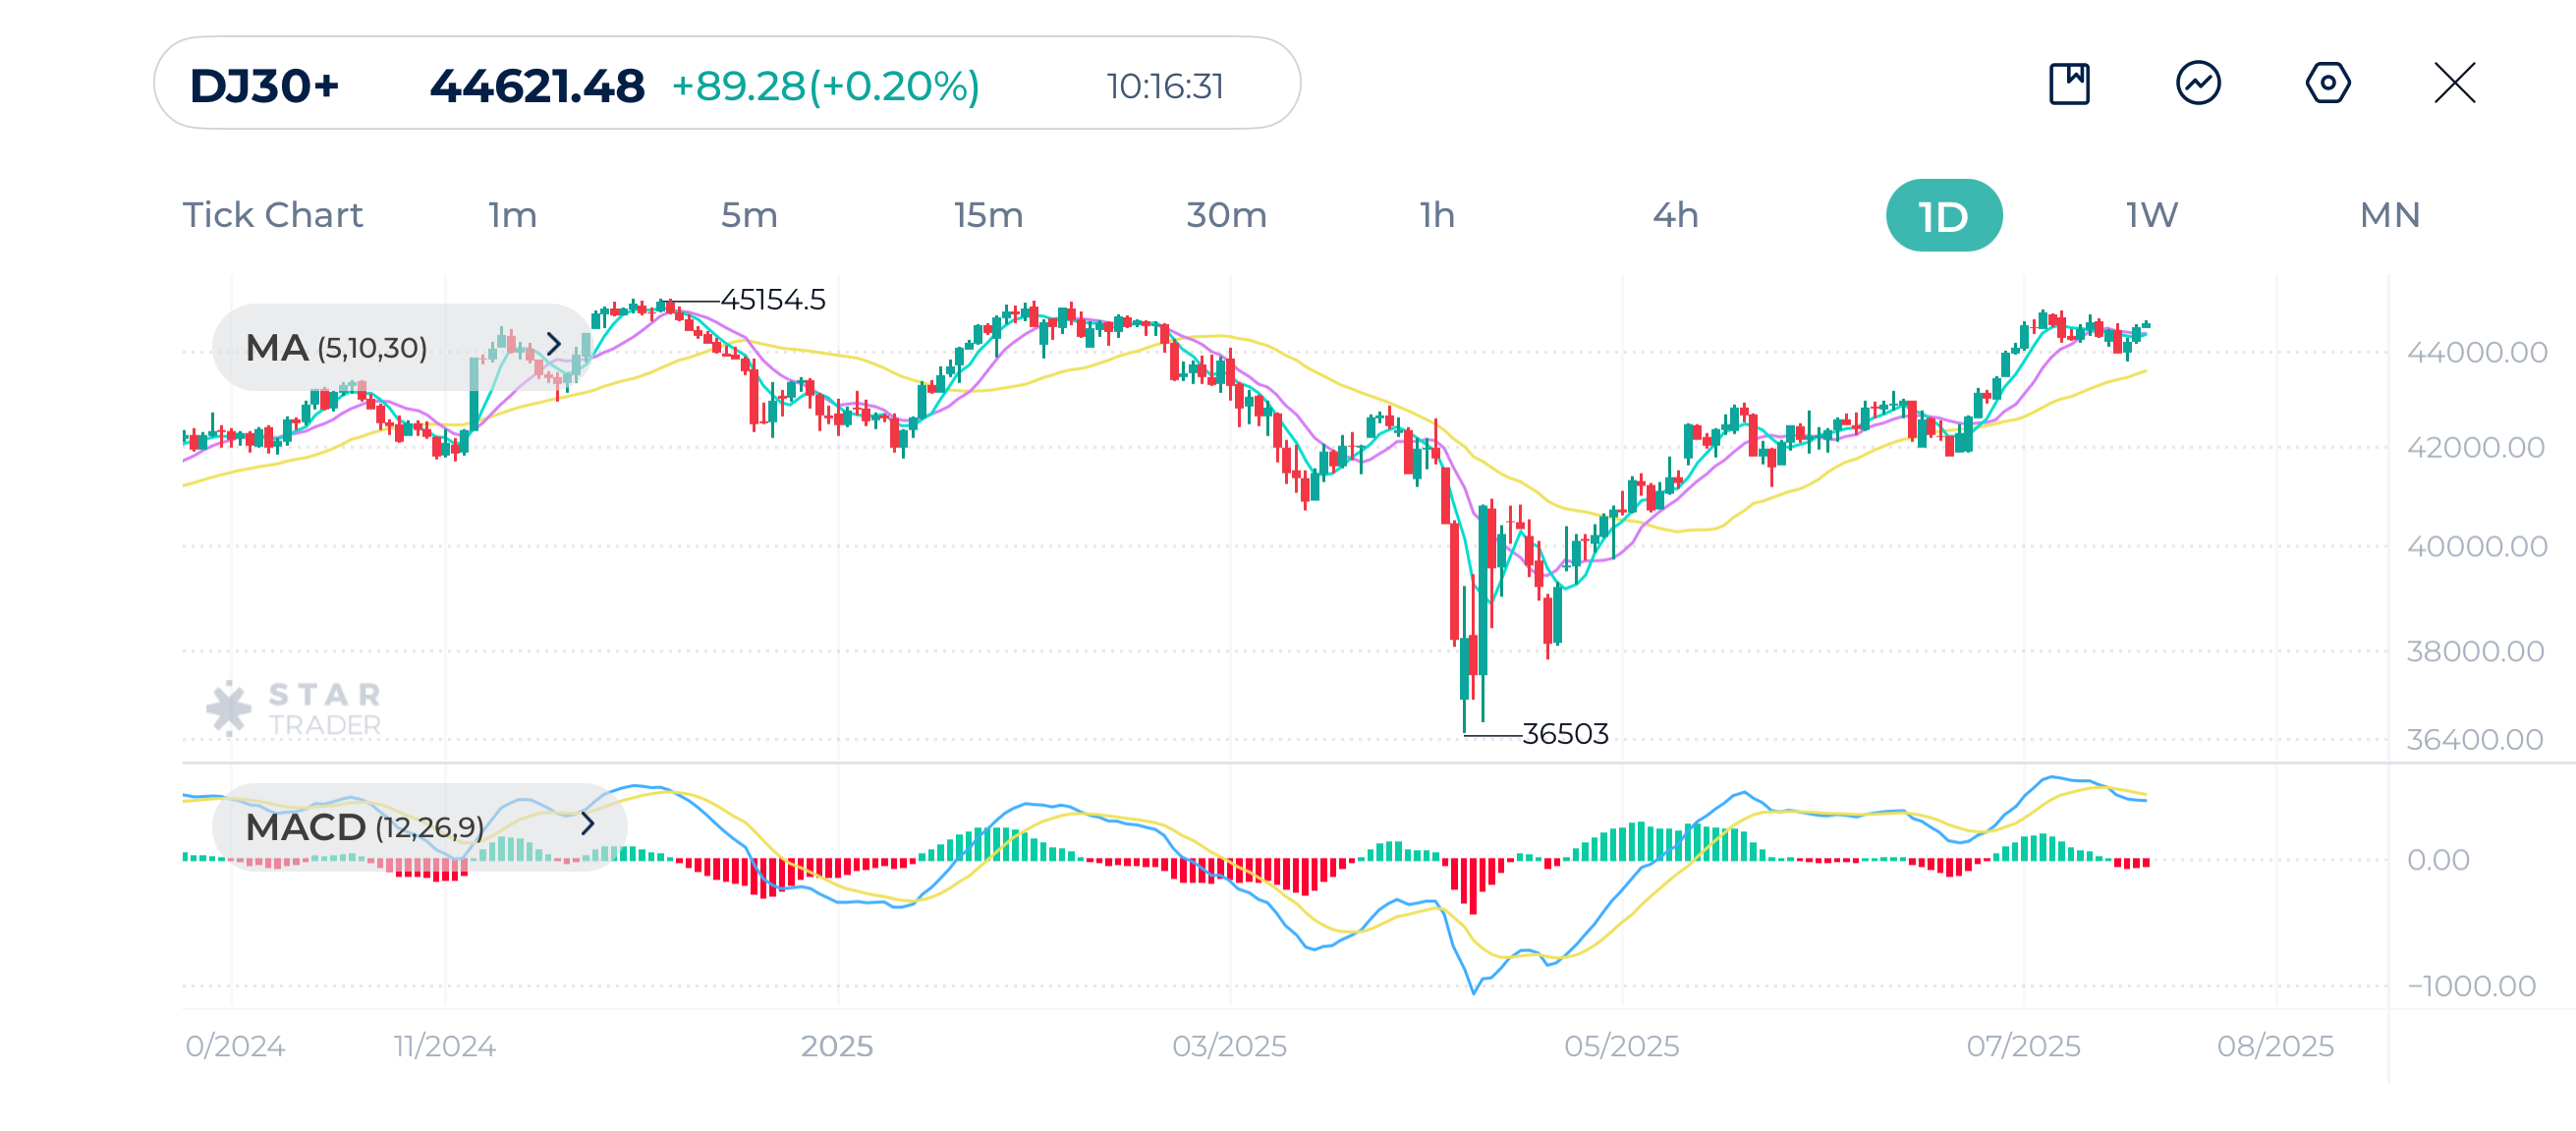Select the 15m interval tab
Screen dimensions: 2576x1131
[989, 214]
